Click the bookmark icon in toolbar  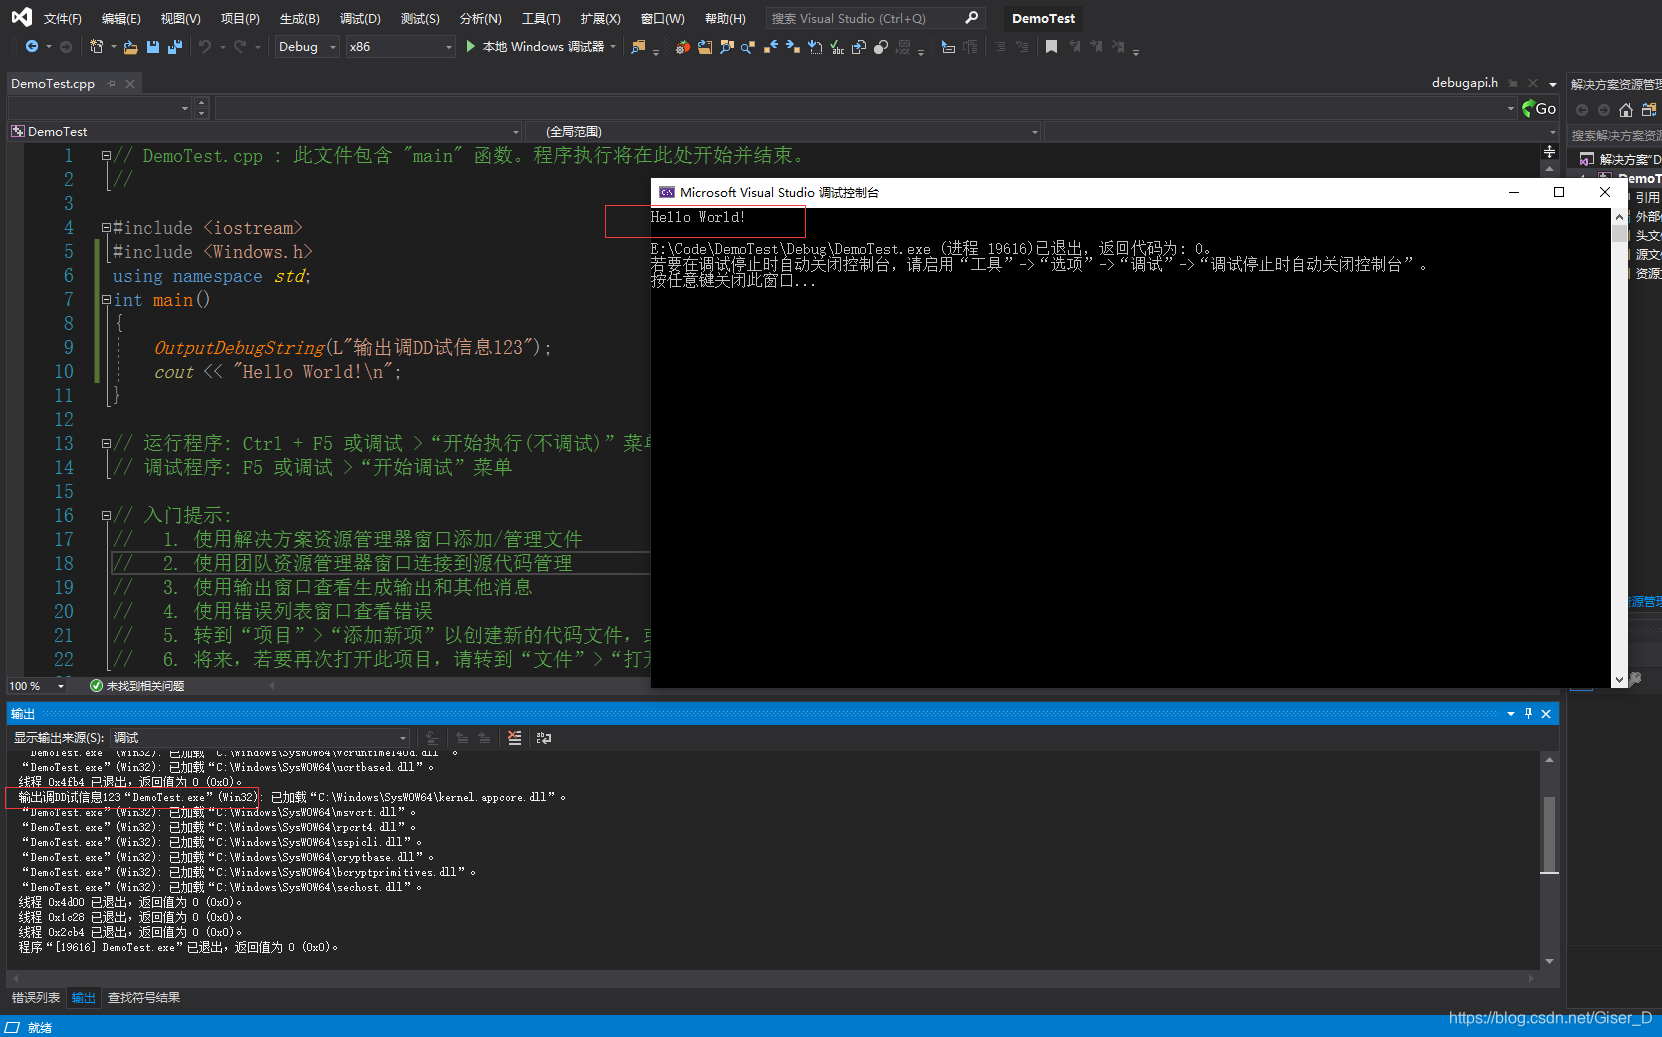1051,47
